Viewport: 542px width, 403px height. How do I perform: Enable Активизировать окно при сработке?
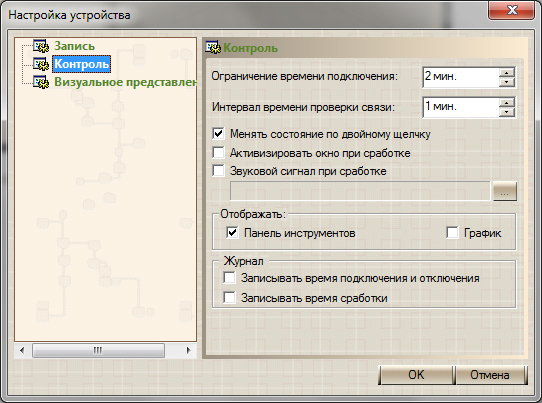point(218,152)
